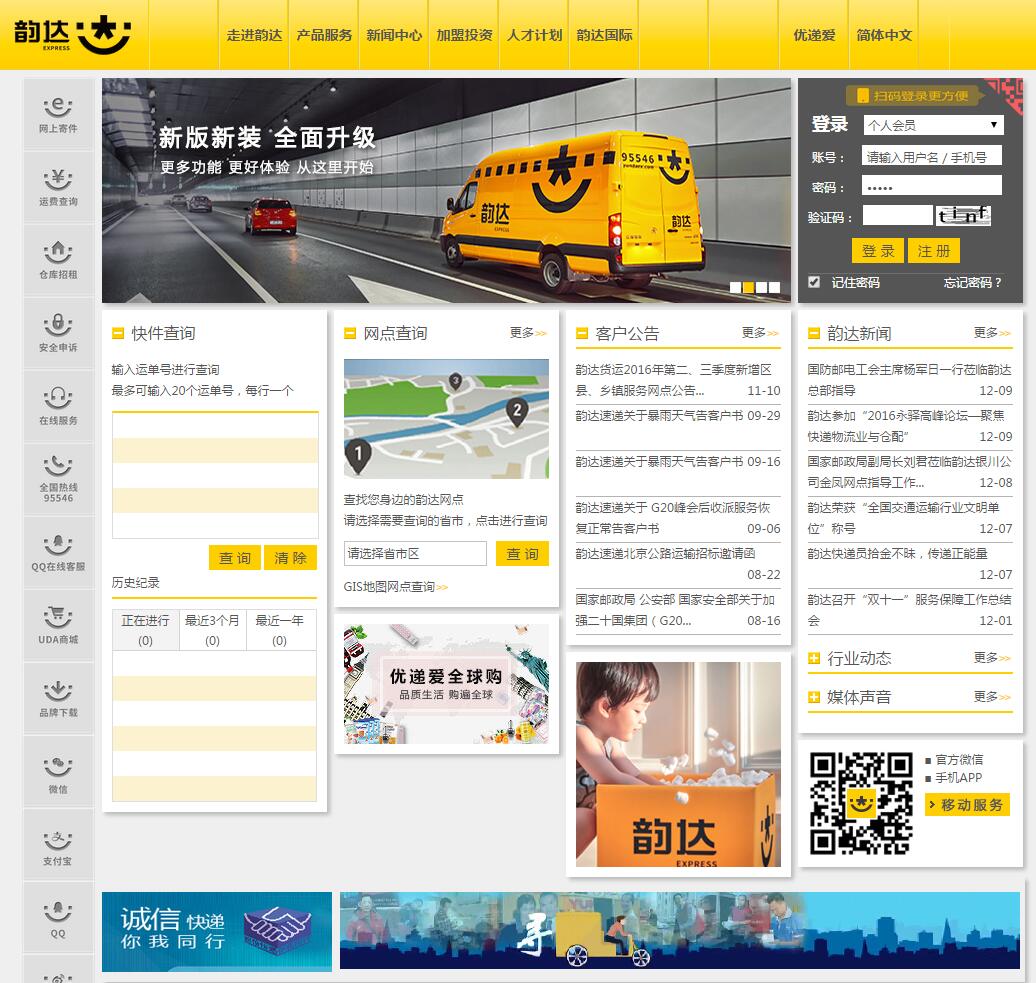Open the 新闻中心 menu
The image size is (1036, 983).
click(x=394, y=35)
